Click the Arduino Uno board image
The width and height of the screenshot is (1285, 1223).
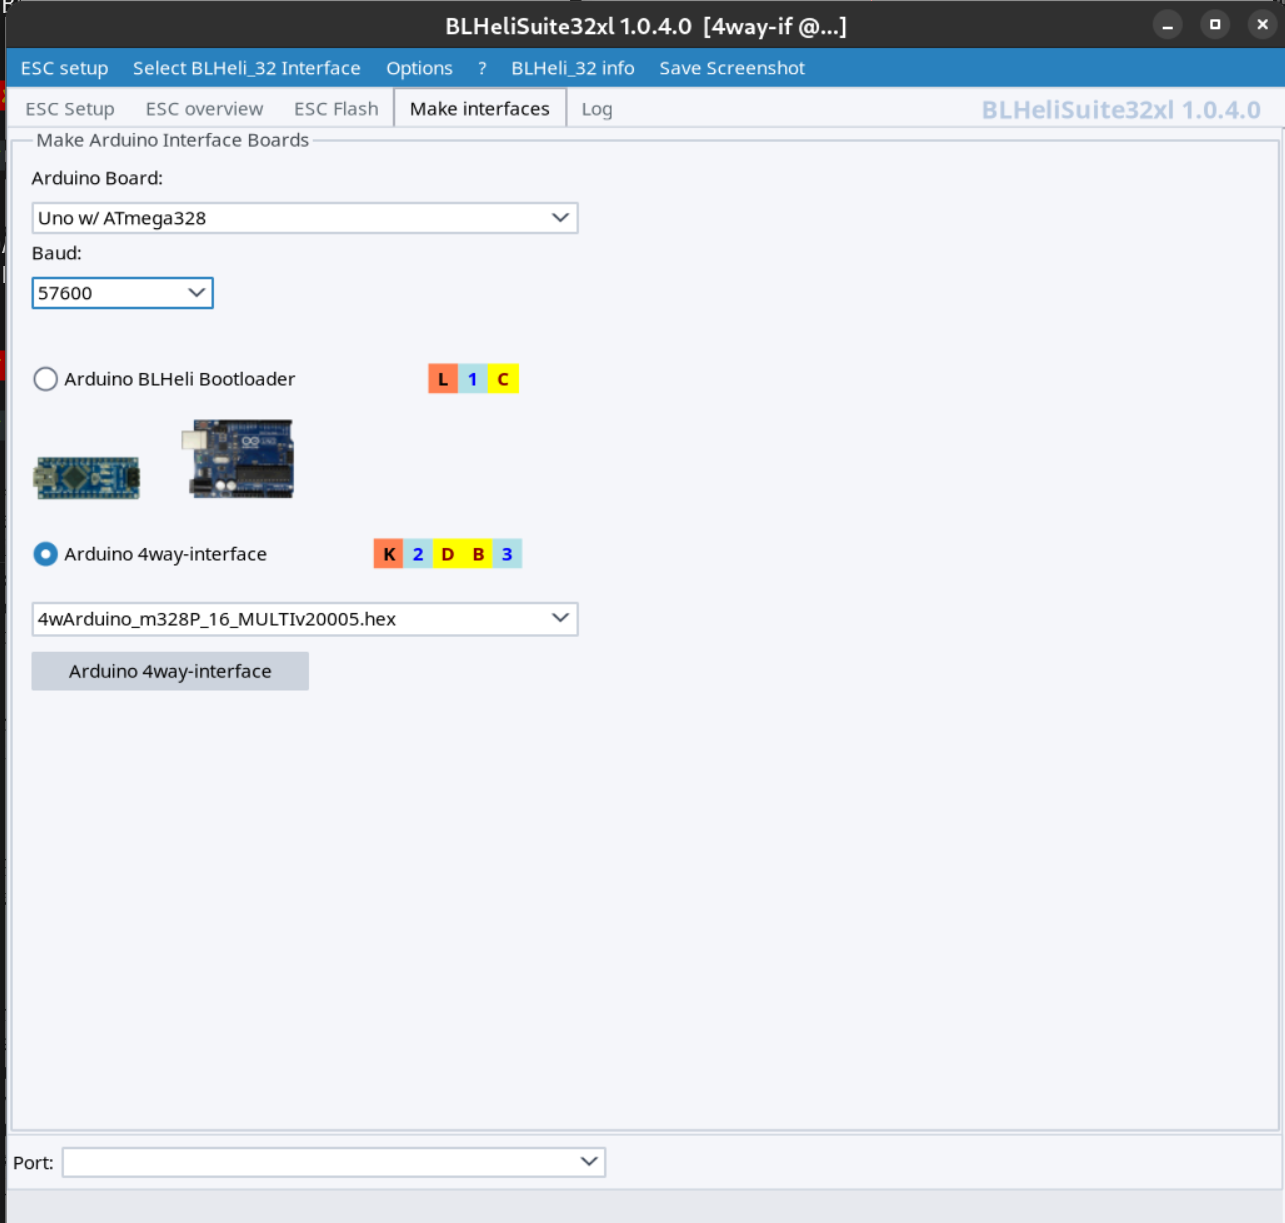(238, 458)
